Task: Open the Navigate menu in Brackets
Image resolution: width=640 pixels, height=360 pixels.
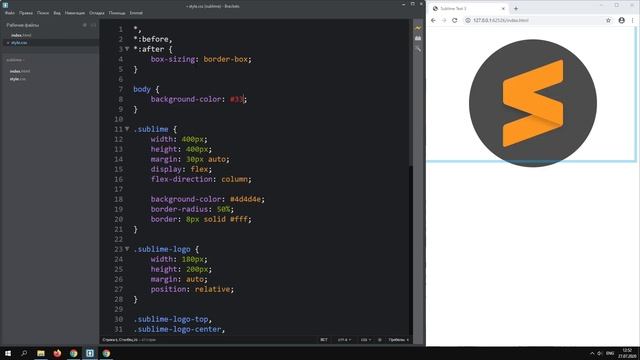Action: 75,13
